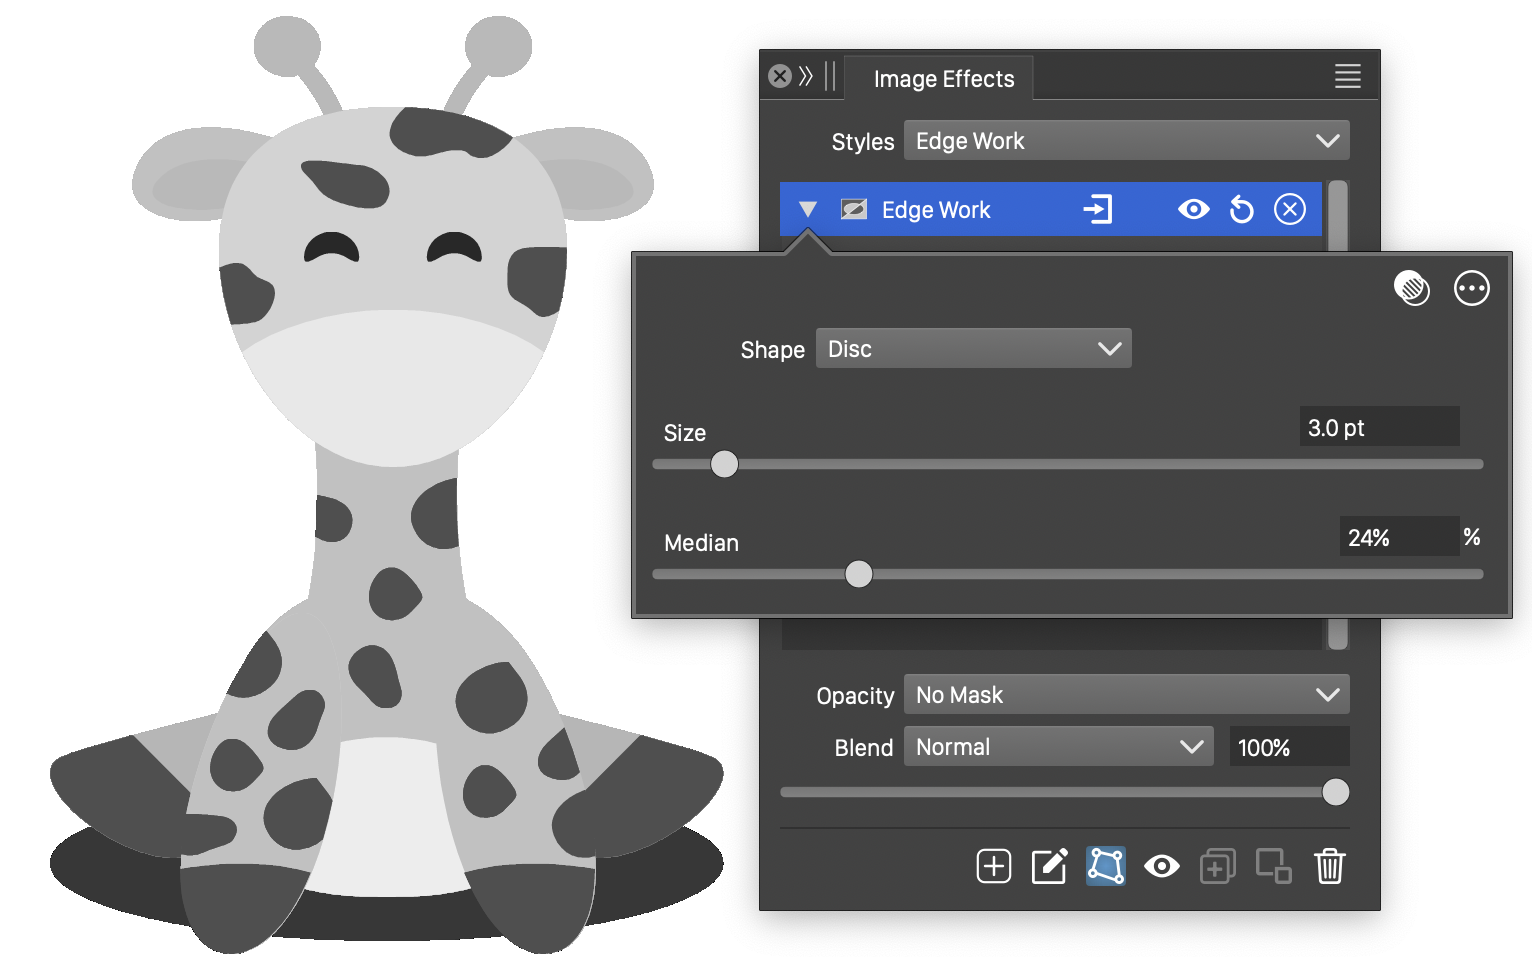Open the panel hamburger menu

click(x=1347, y=77)
